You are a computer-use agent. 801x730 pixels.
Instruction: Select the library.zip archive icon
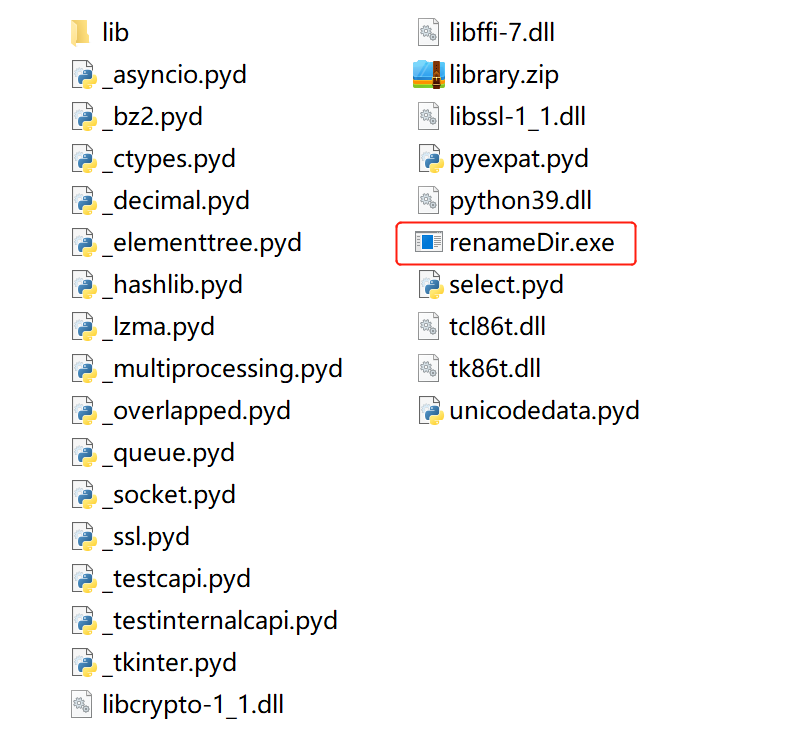click(x=429, y=75)
